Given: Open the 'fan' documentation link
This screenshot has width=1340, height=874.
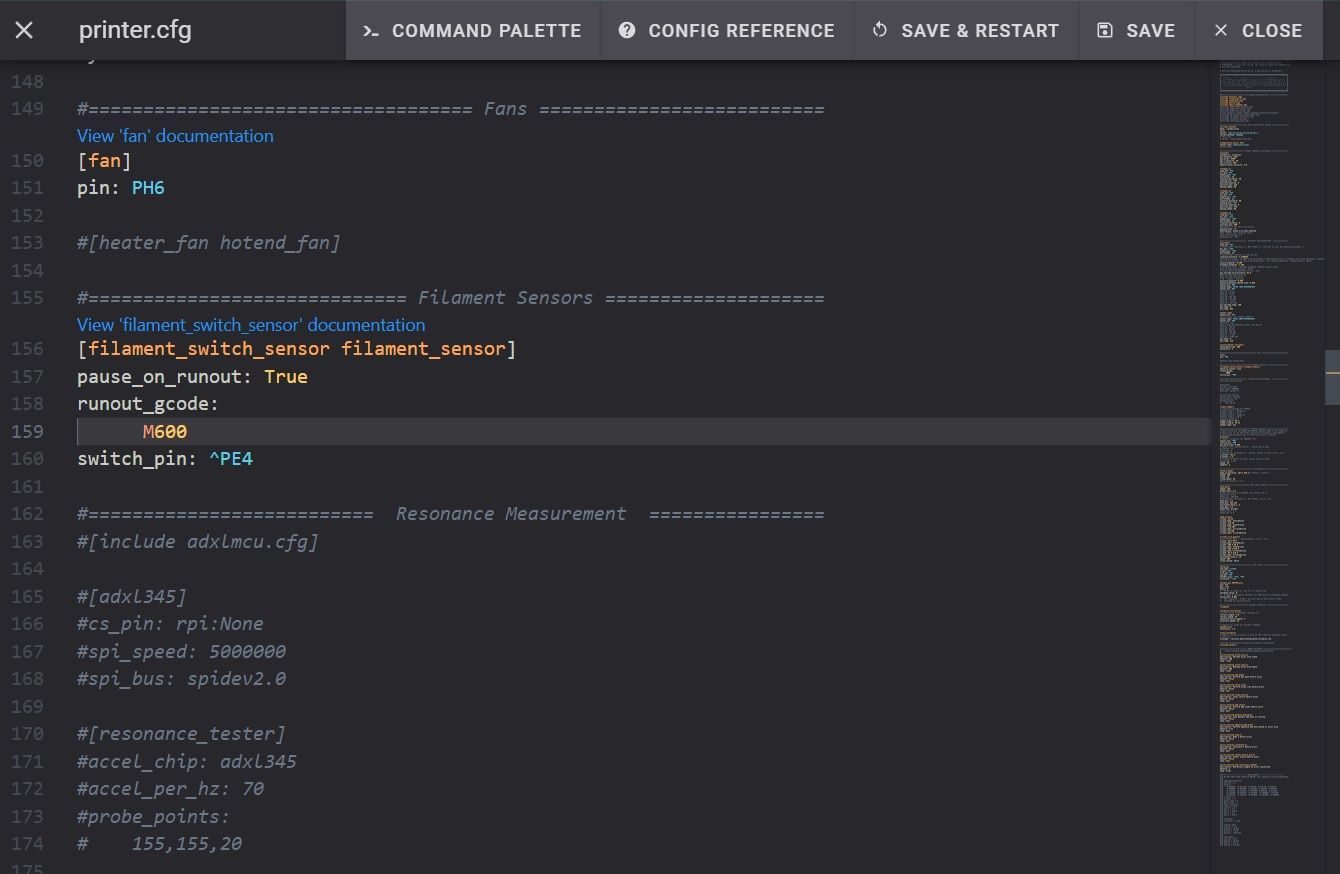Looking at the screenshot, I should point(175,136).
